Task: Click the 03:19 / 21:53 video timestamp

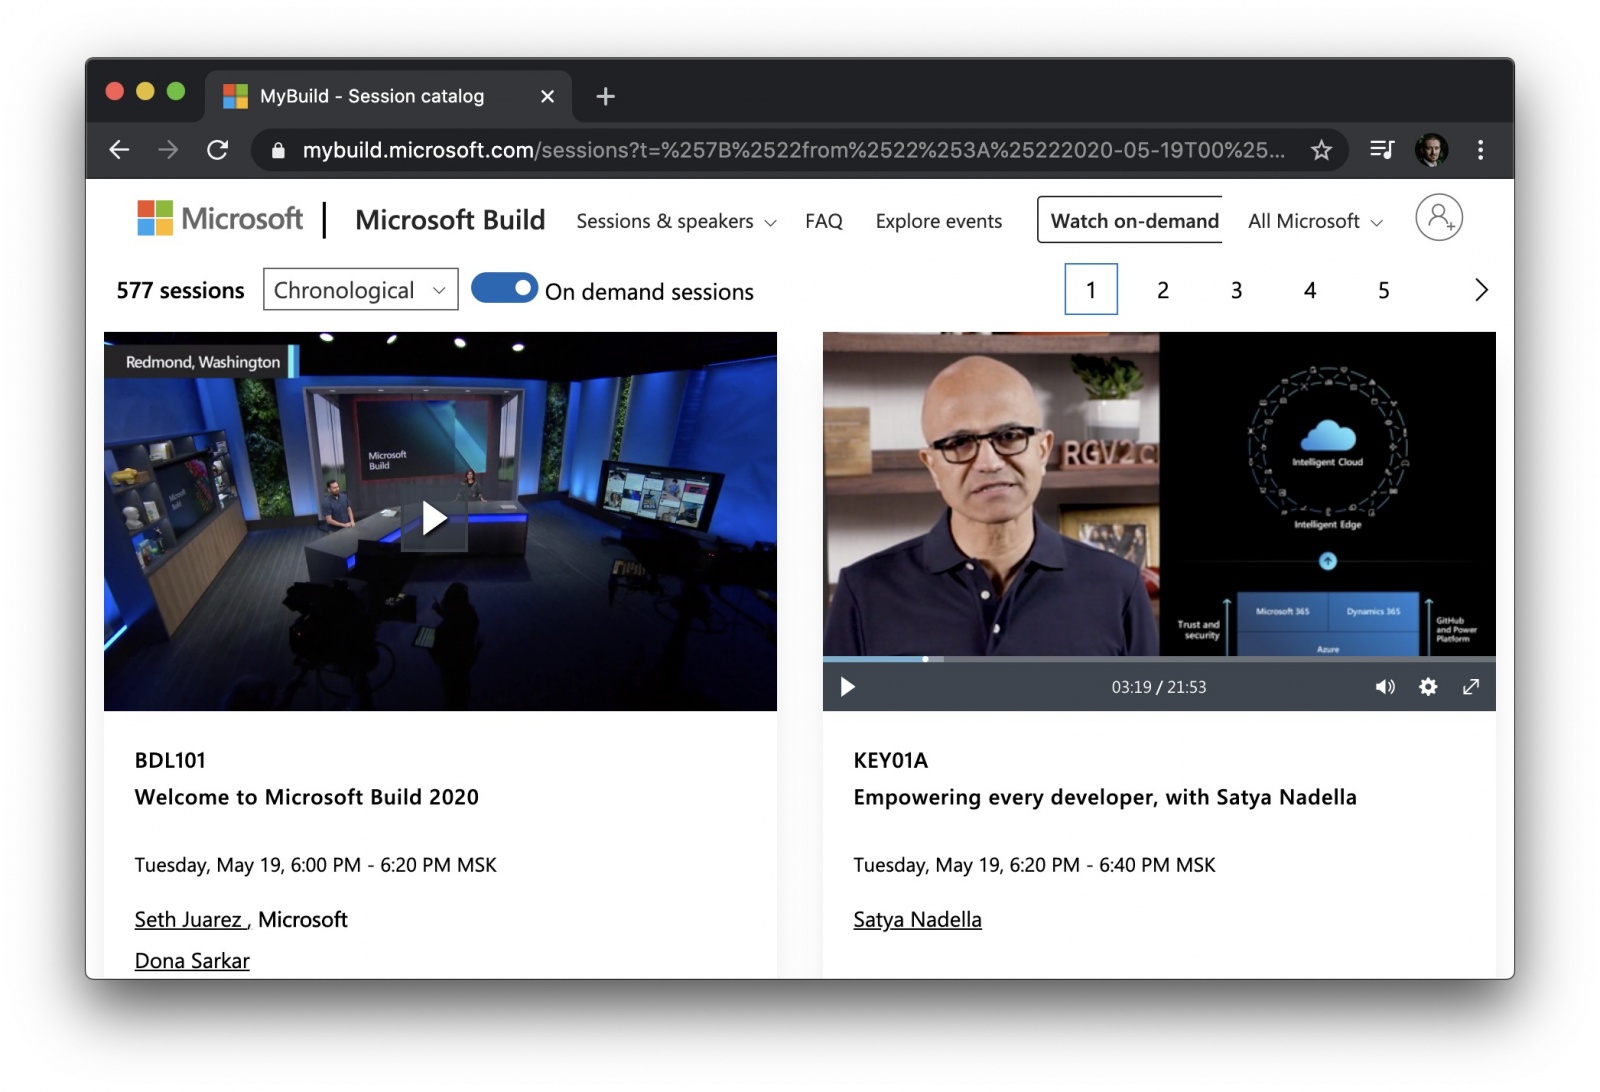Action: (x=1159, y=687)
